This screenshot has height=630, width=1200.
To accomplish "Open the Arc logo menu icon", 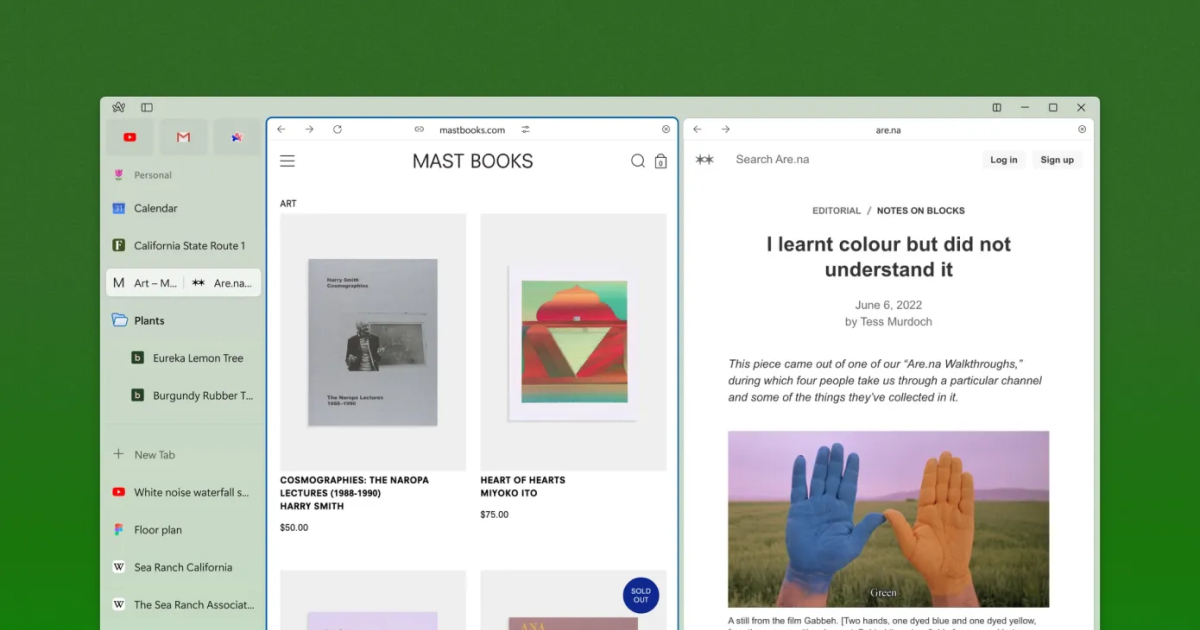I will tap(119, 107).
